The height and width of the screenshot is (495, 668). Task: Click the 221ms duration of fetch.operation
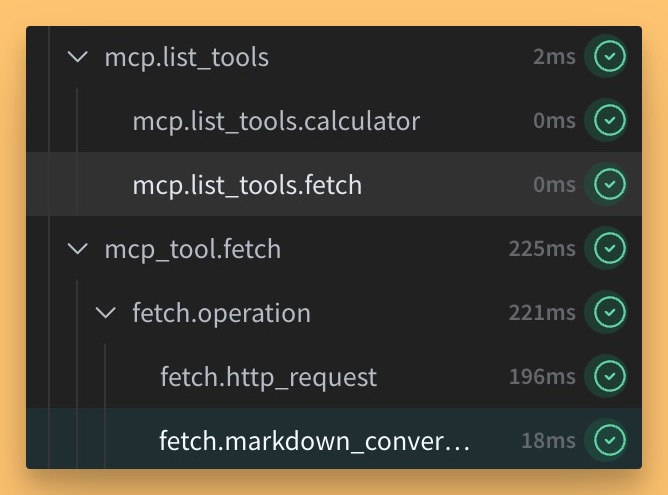pyautogui.click(x=542, y=312)
